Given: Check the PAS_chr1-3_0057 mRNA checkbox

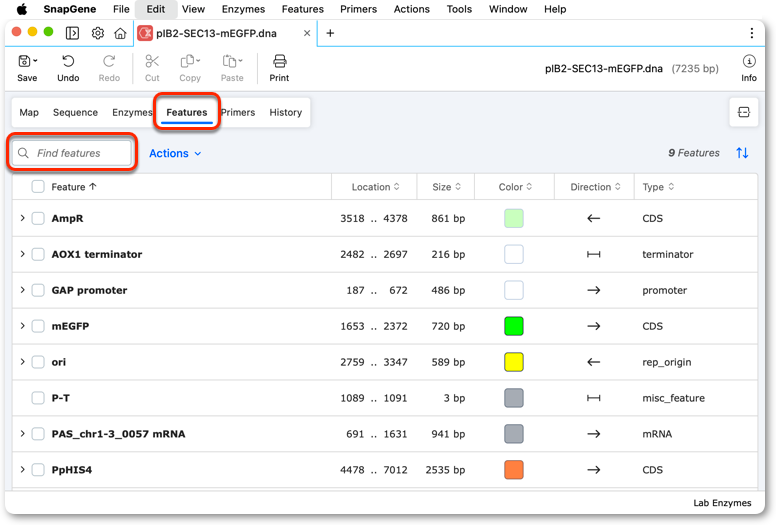Looking at the screenshot, I should coord(38,434).
